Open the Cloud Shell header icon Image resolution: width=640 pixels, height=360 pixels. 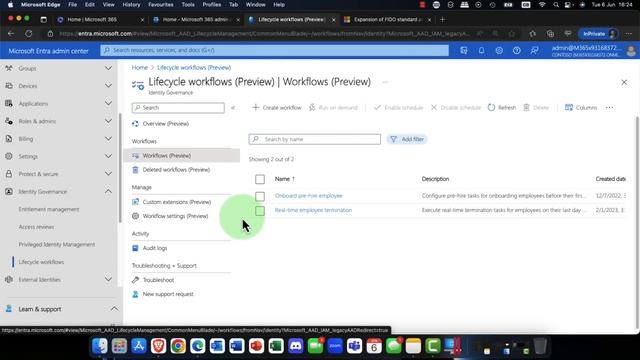[464, 50]
